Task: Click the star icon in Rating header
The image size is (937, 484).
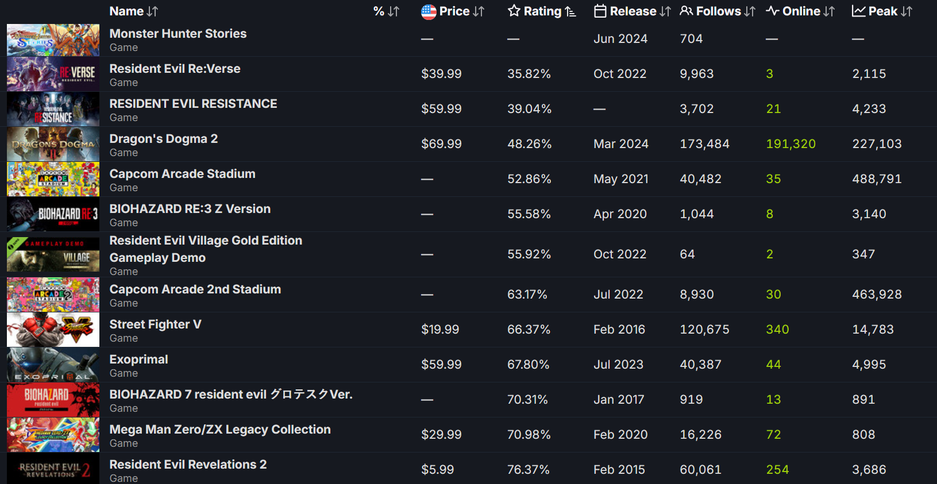Action: coord(514,12)
